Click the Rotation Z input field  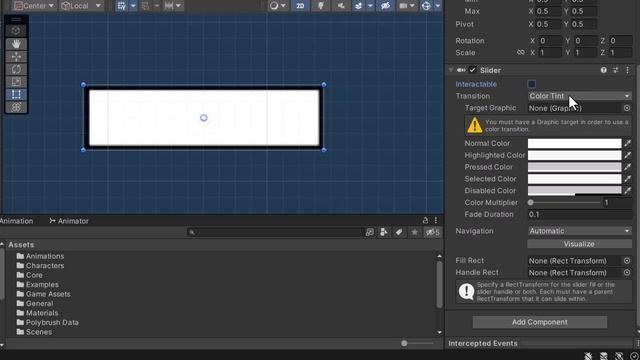[620, 41]
